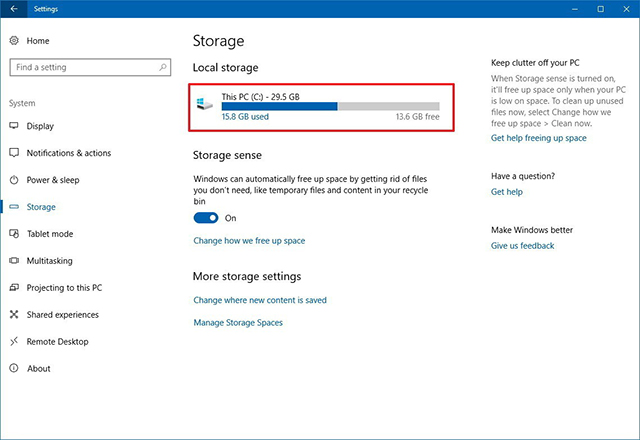Click This PC (C:) - 29.5 GB label
The height and width of the screenshot is (440, 640).
click(260, 97)
